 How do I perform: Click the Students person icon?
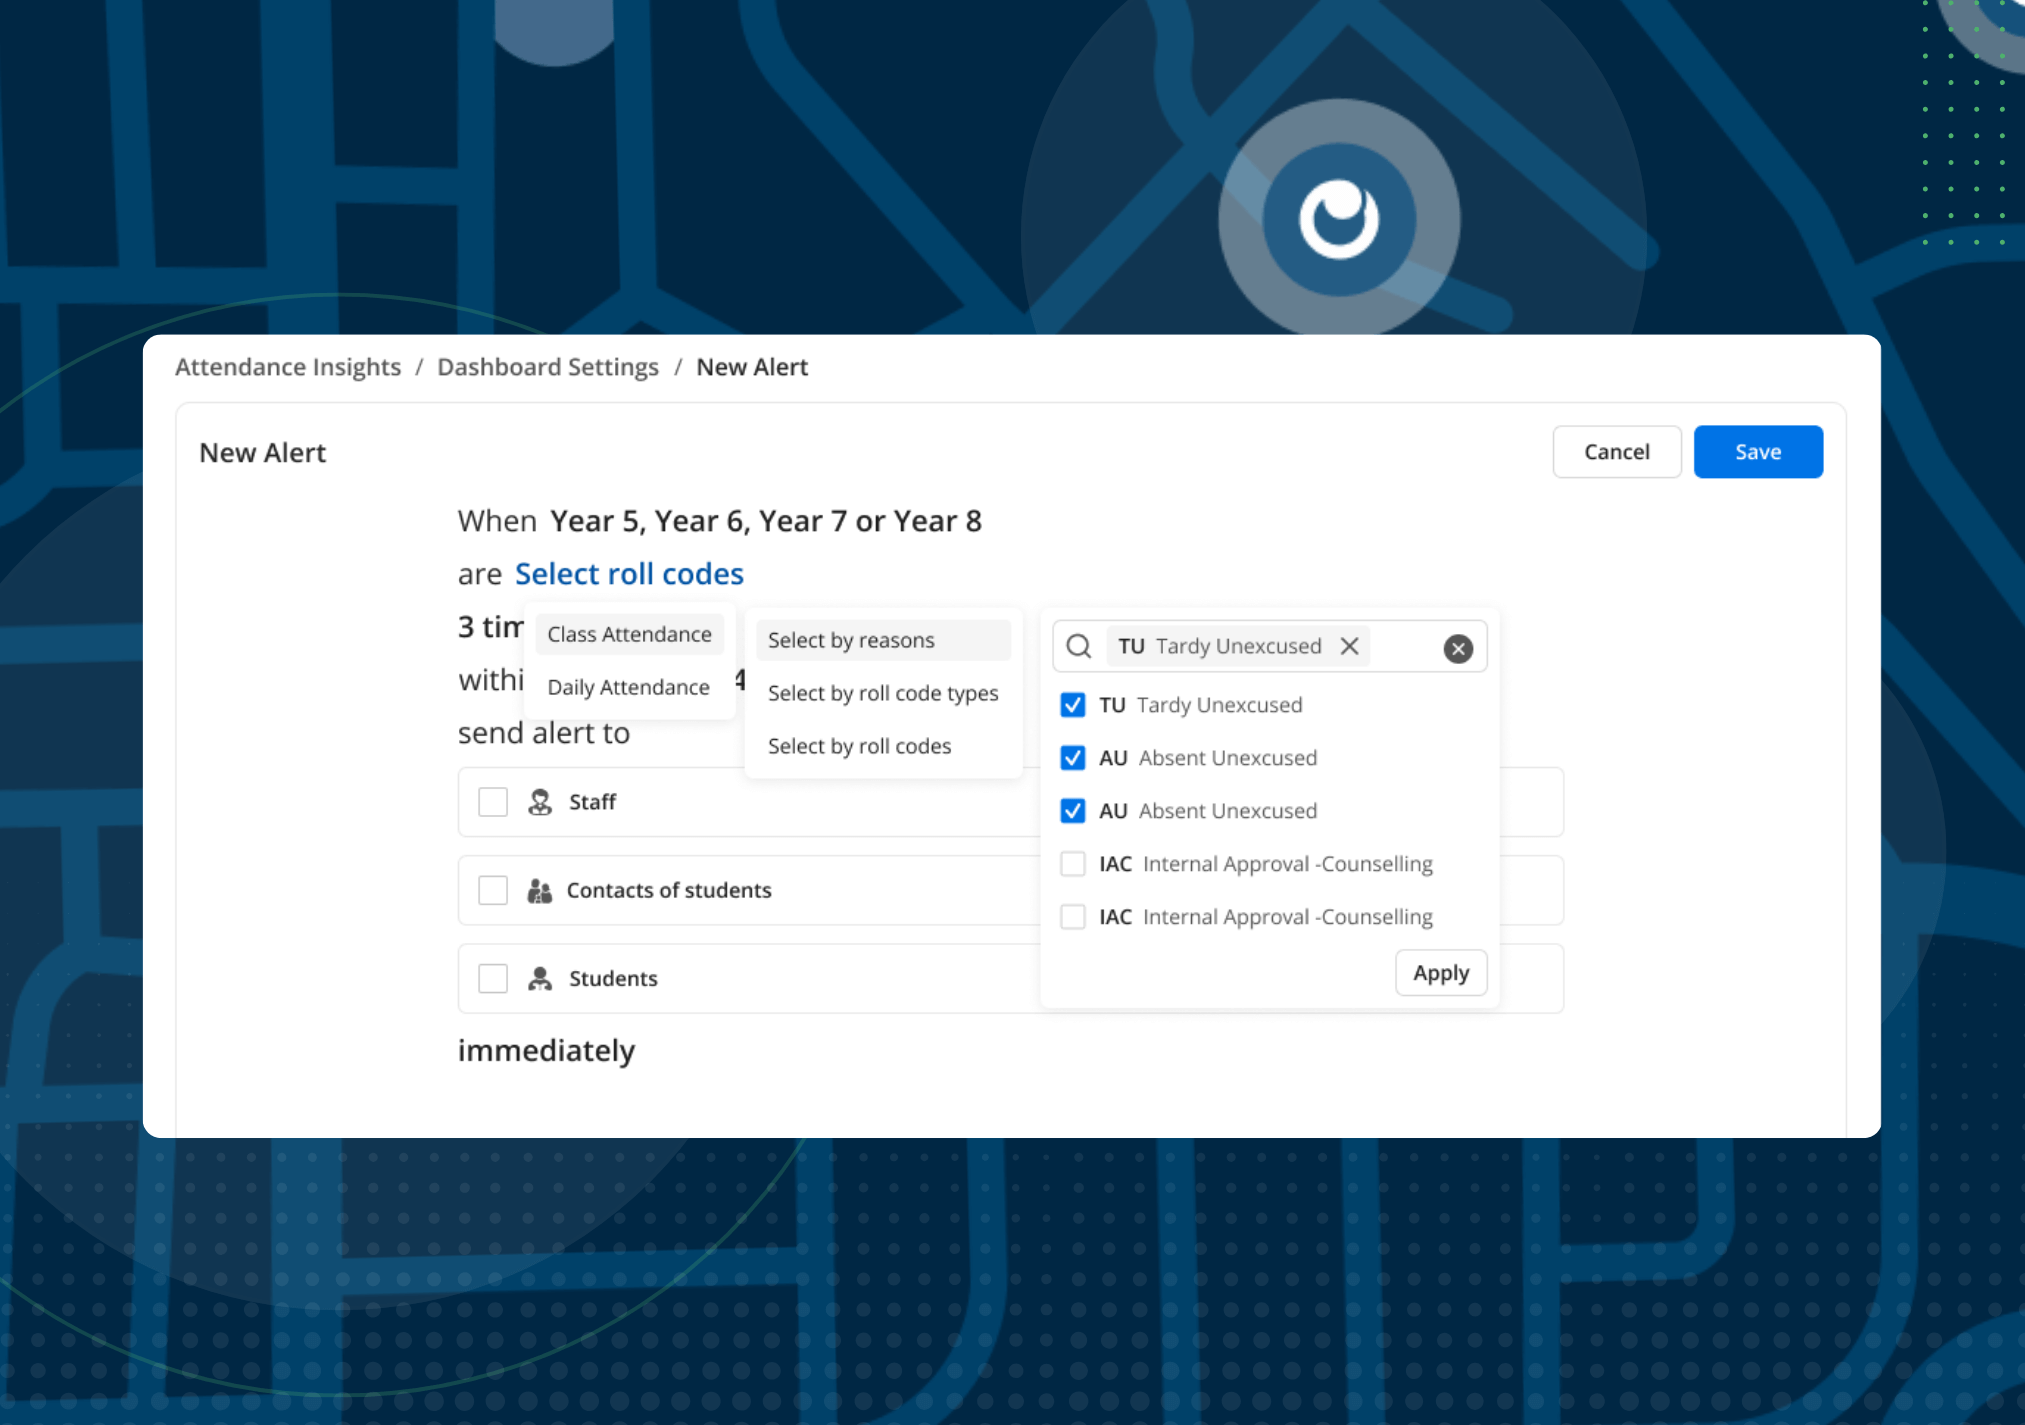(540, 978)
